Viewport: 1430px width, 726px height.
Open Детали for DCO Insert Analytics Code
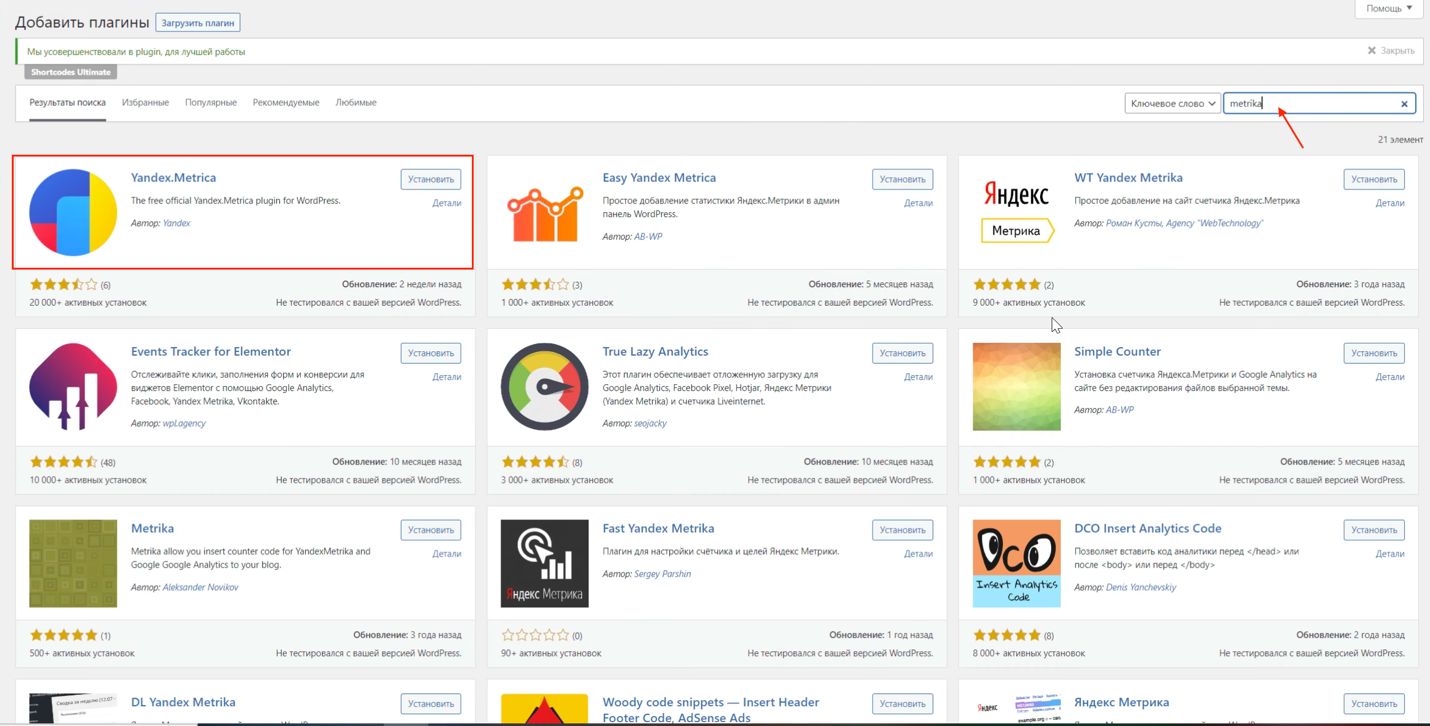[x=1390, y=554]
